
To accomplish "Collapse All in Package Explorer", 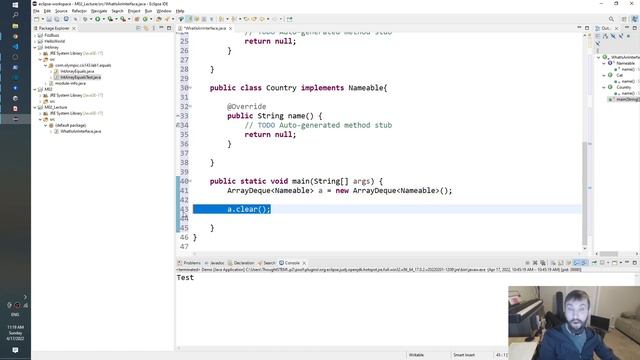I will pos(138,28).
